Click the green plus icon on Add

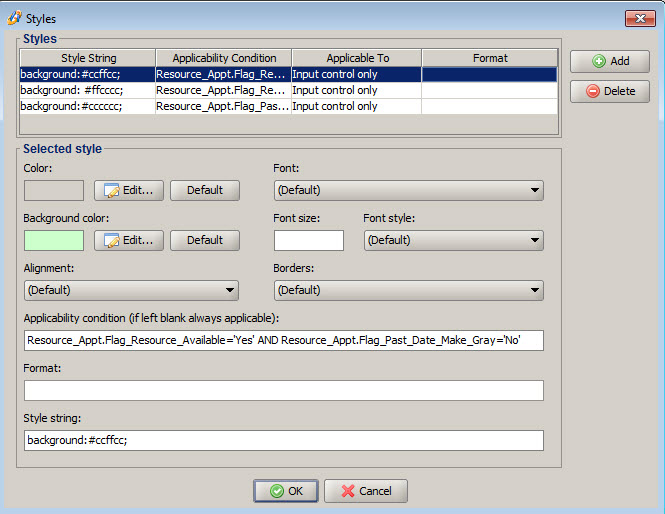click(x=598, y=61)
